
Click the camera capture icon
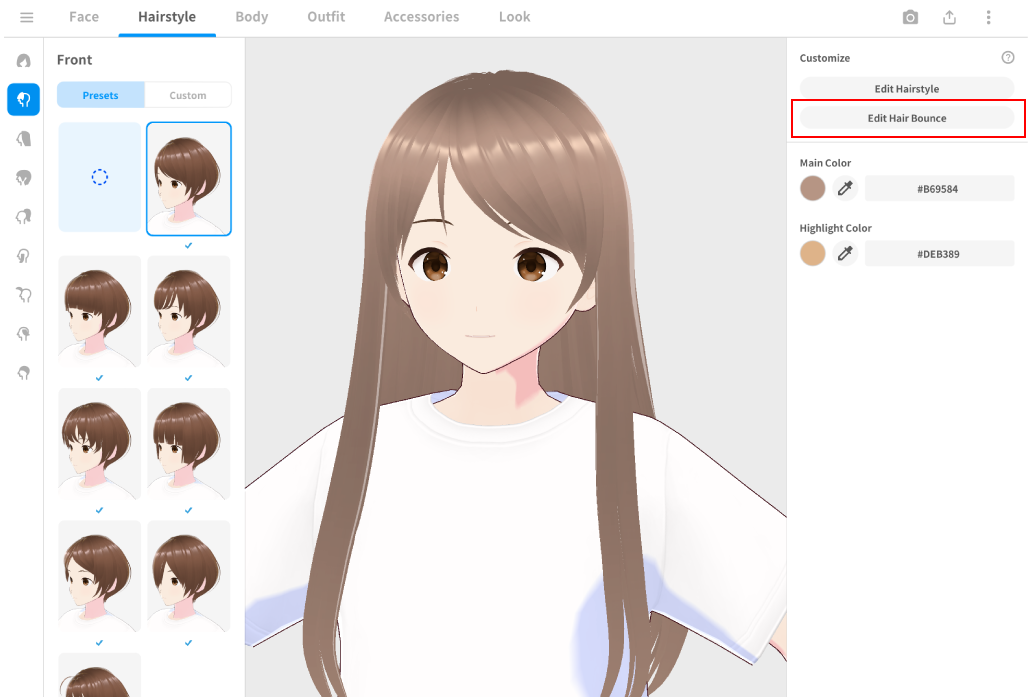[910, 17]
